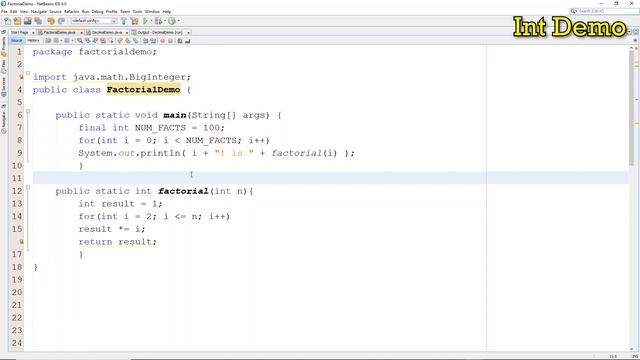Open the Refactor menu
This screenshot has height=360, width=640.
pos(71,11)
